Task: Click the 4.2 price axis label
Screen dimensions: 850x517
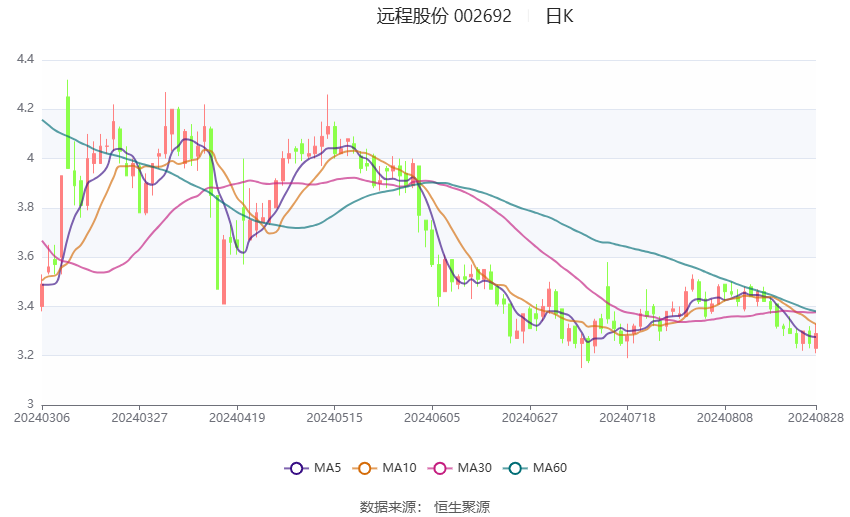Action: [25, 108]
